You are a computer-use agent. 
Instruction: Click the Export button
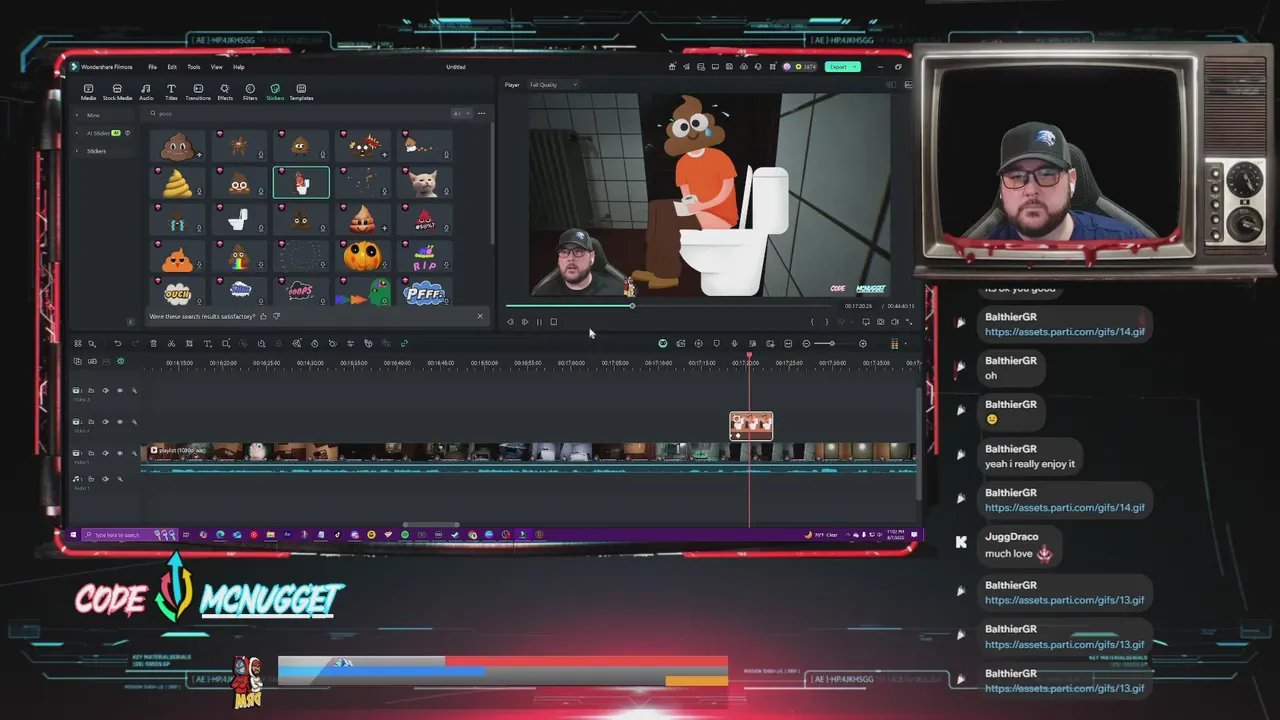click(x=842, y=67)
